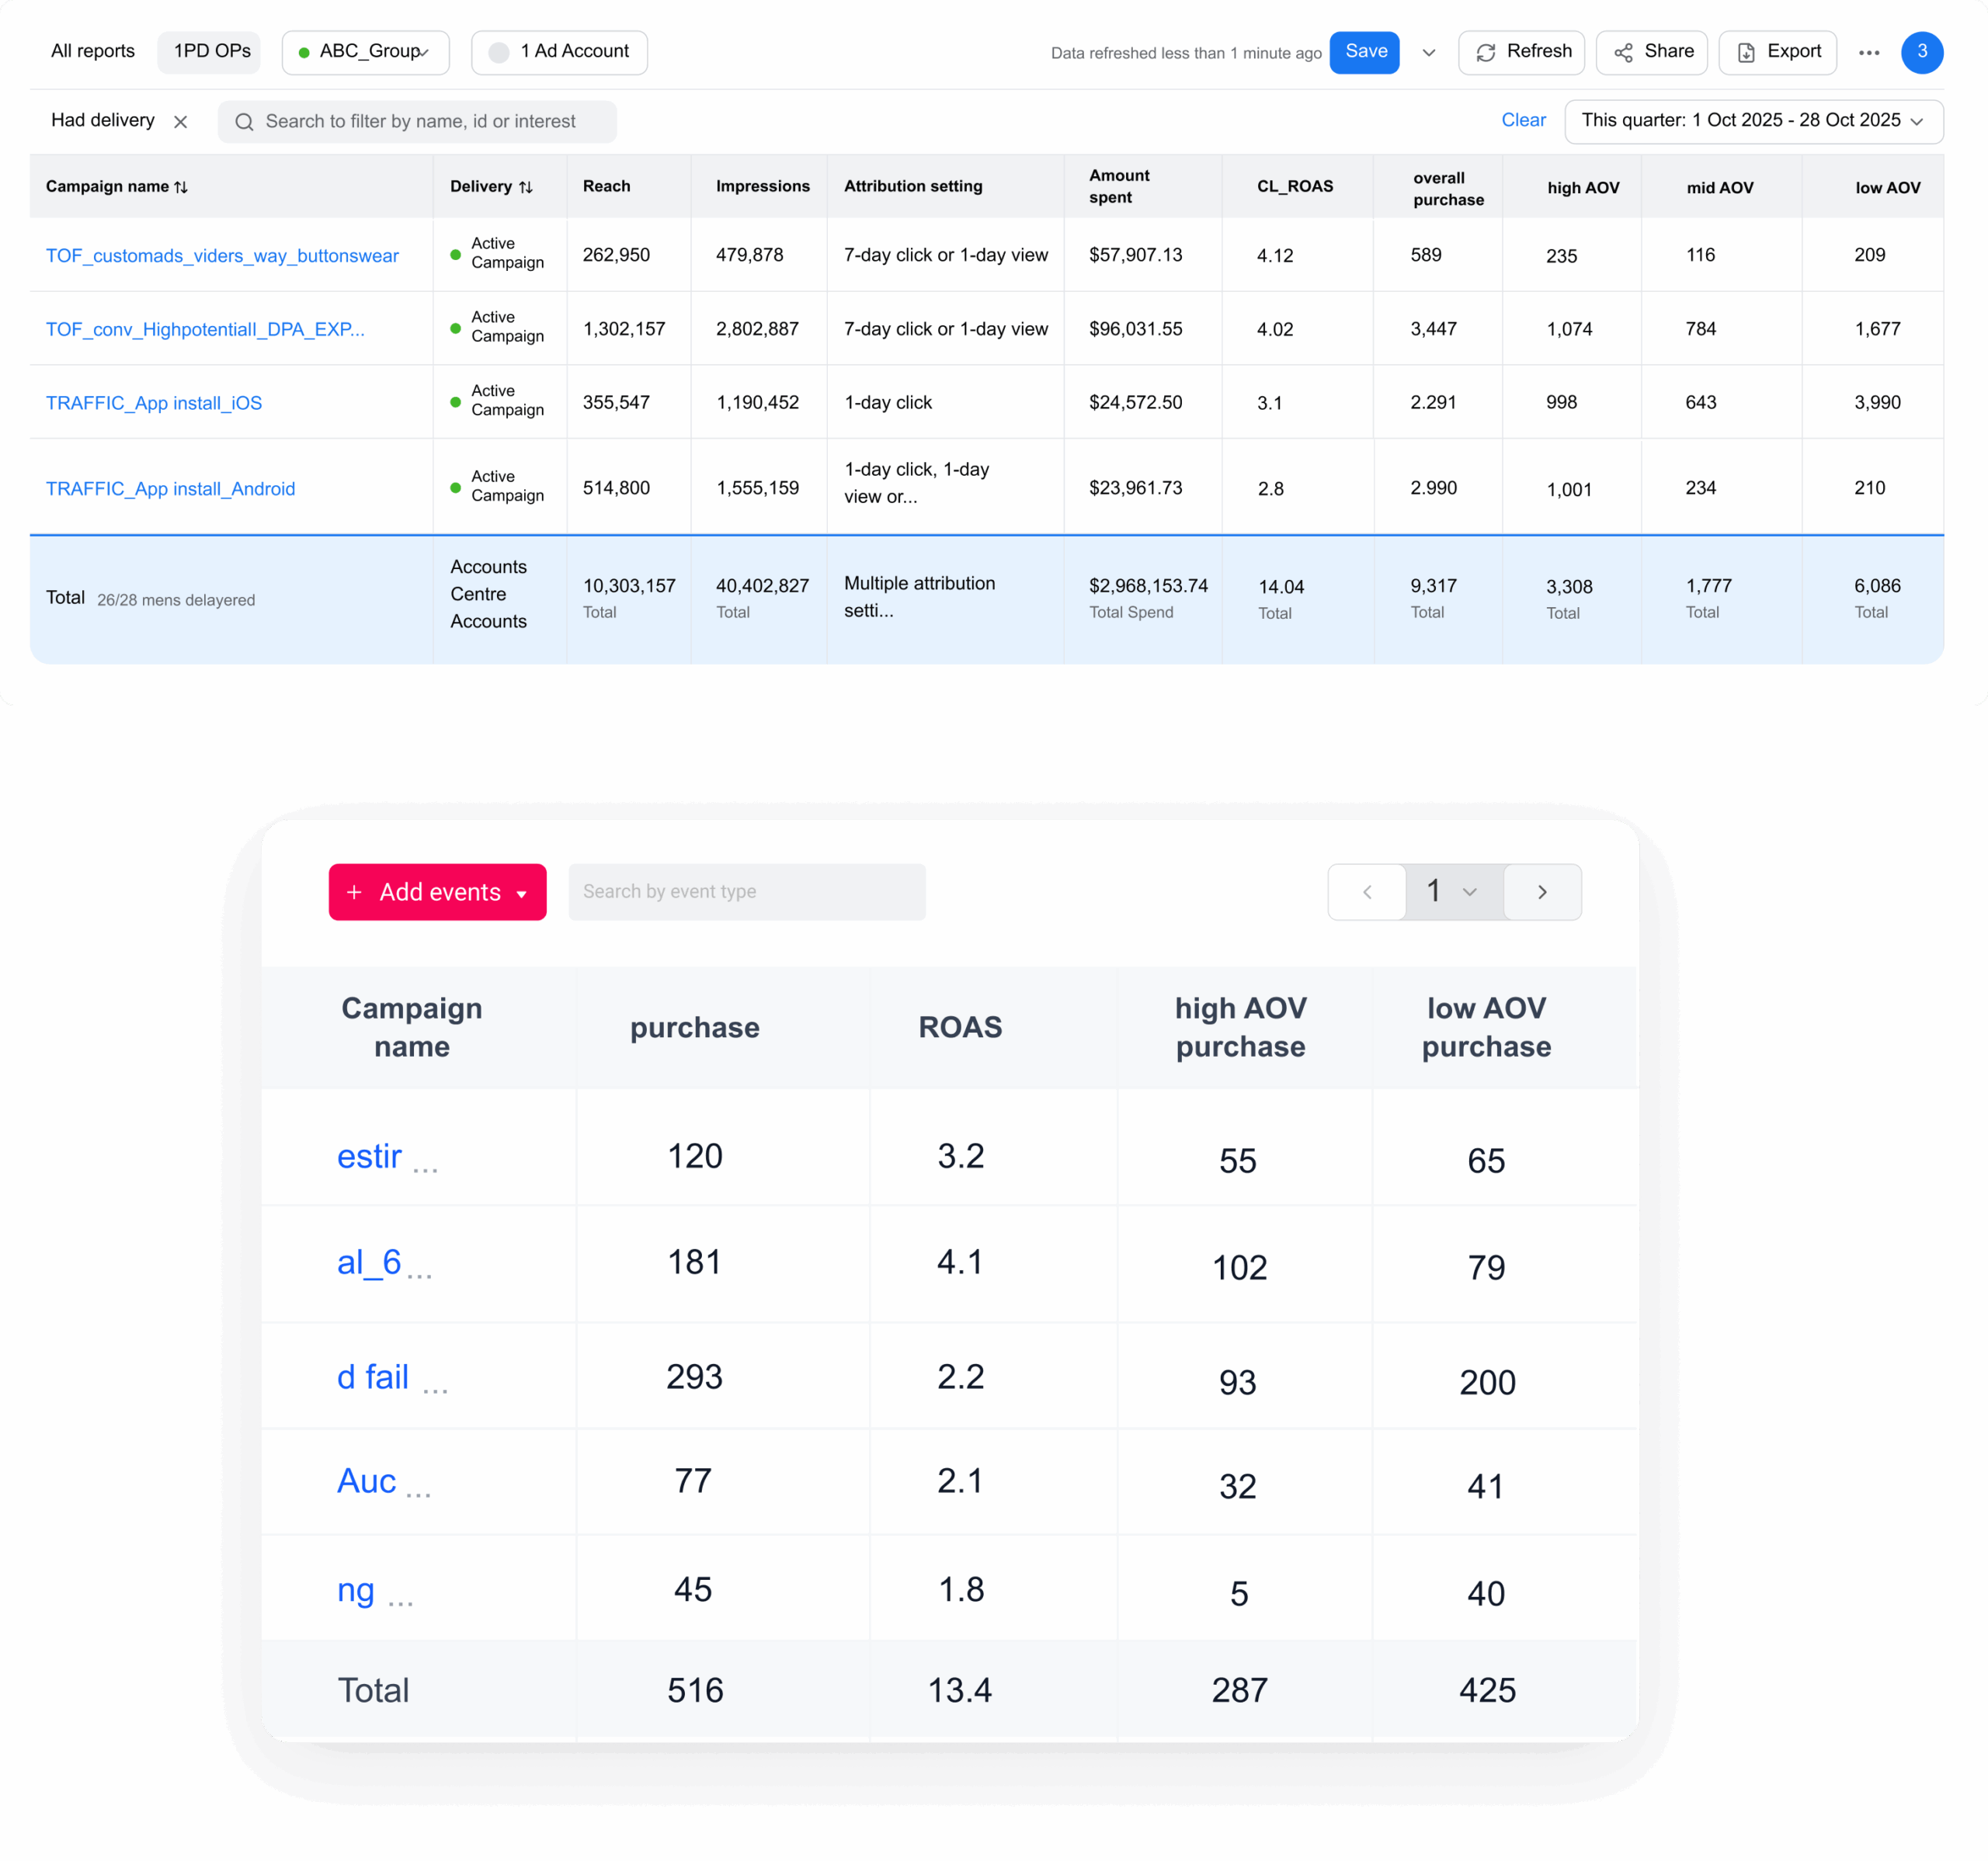1988x1861 pixels.
Task: Click the Share icon button
Action: pos(1651,52)
